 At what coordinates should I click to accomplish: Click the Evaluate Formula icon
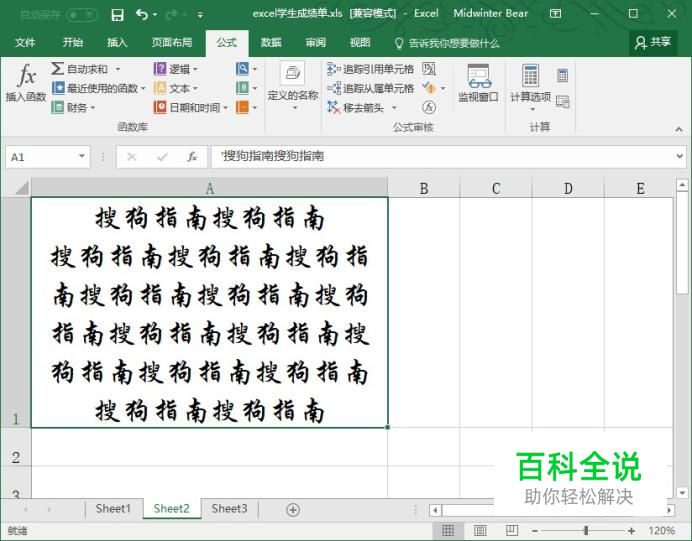coord(429,107)
